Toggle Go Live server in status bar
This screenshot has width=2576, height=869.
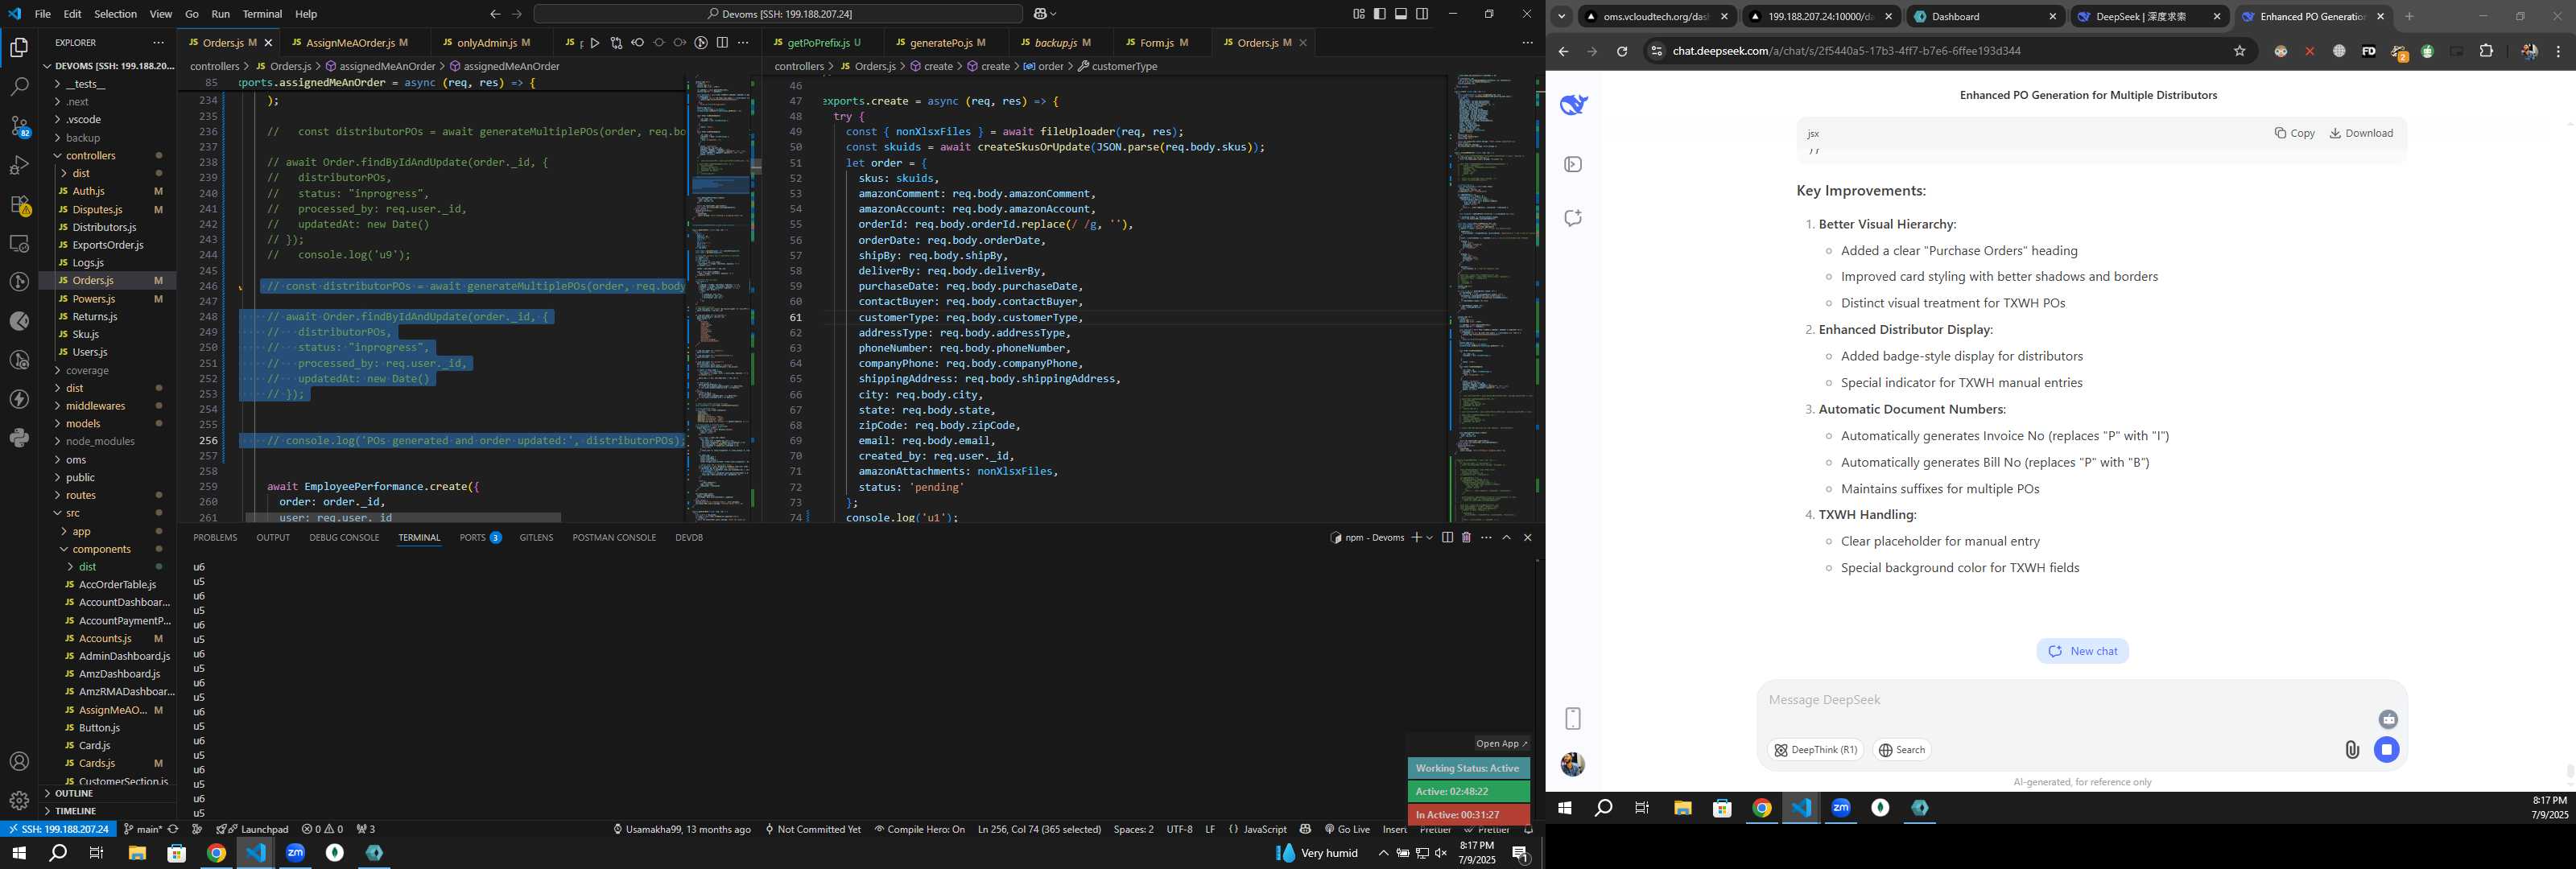(1346, 829)
